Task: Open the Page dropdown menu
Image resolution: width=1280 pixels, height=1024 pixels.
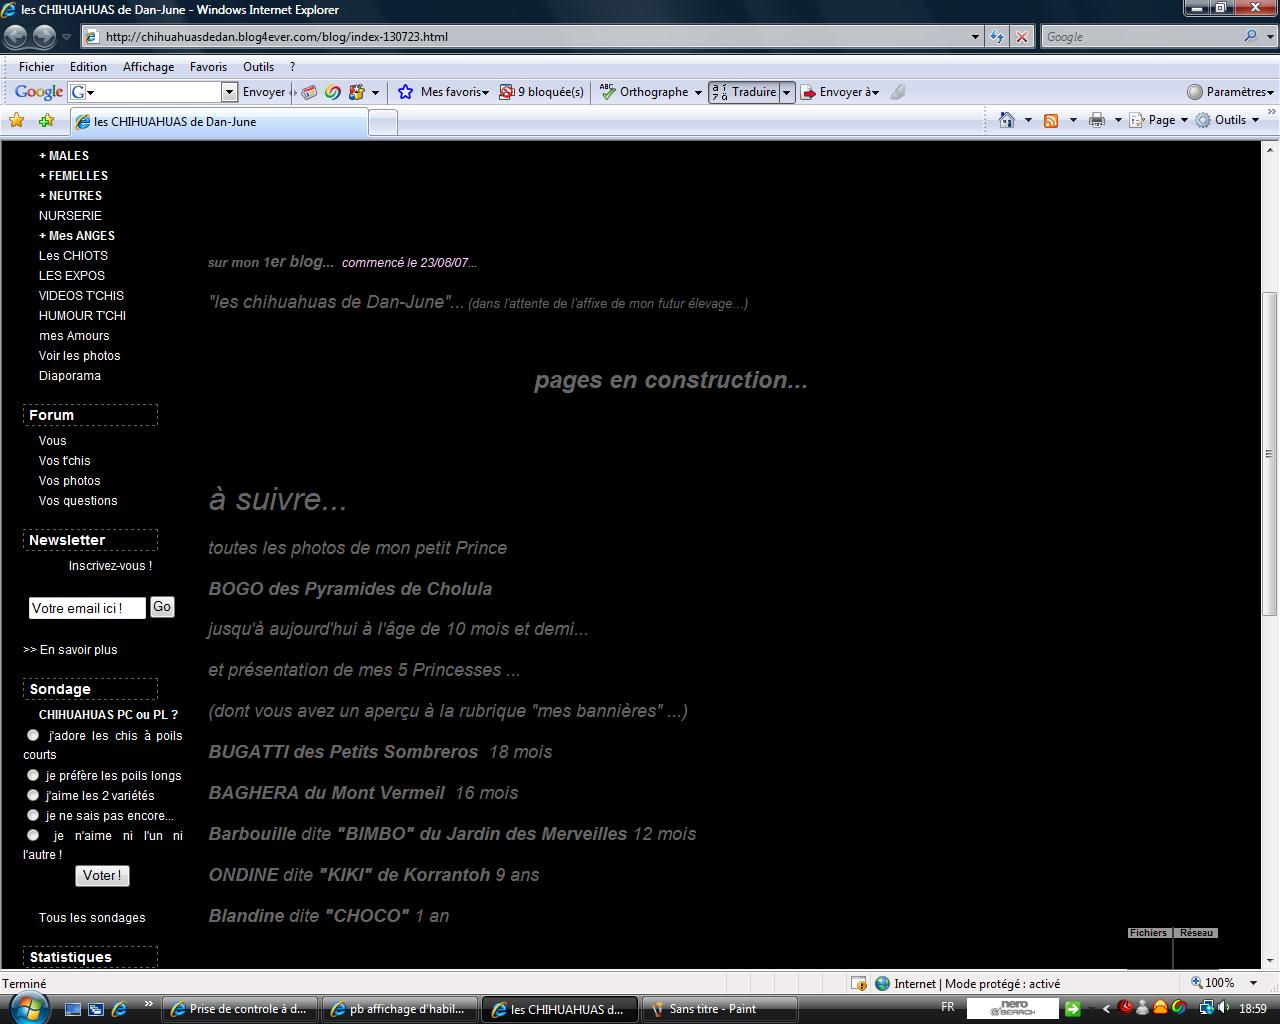Action: [x=1159, y=120]
